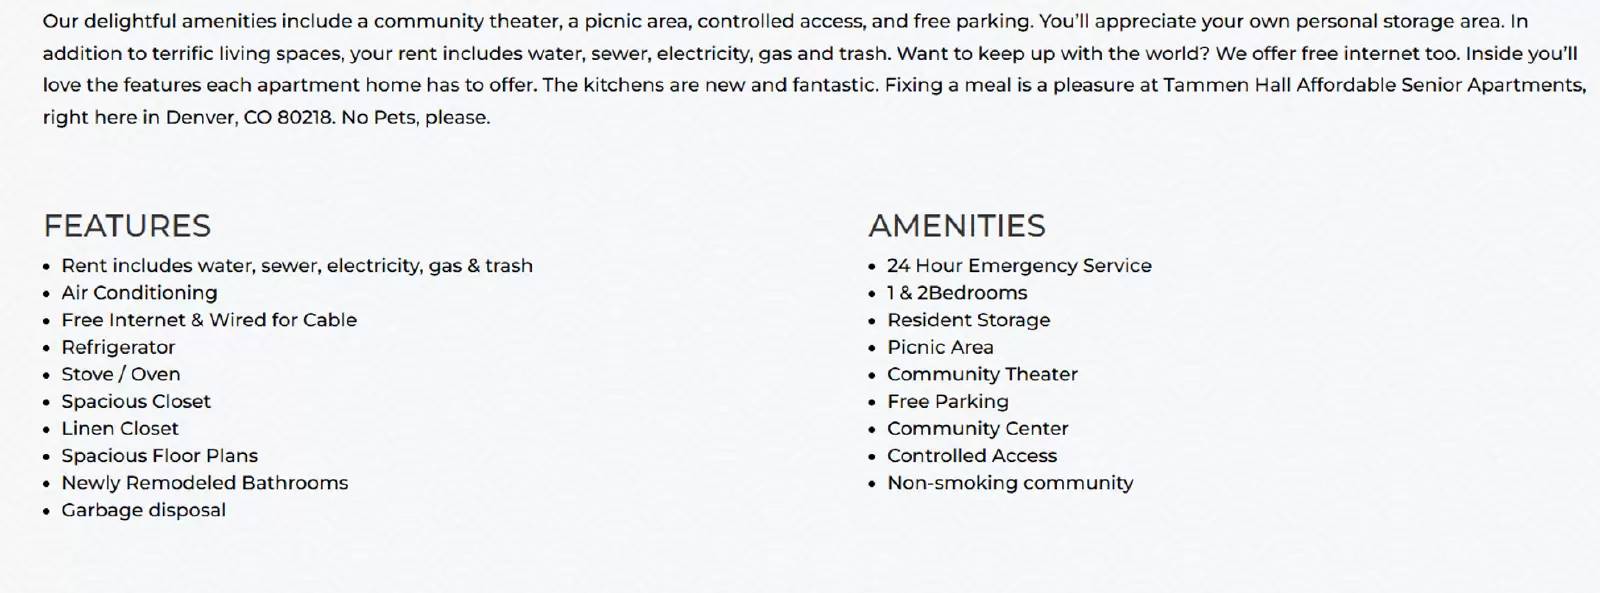Select 'Controlled Access' amenity item
Screen dimensions: 1600x593
tap(972, 455)
